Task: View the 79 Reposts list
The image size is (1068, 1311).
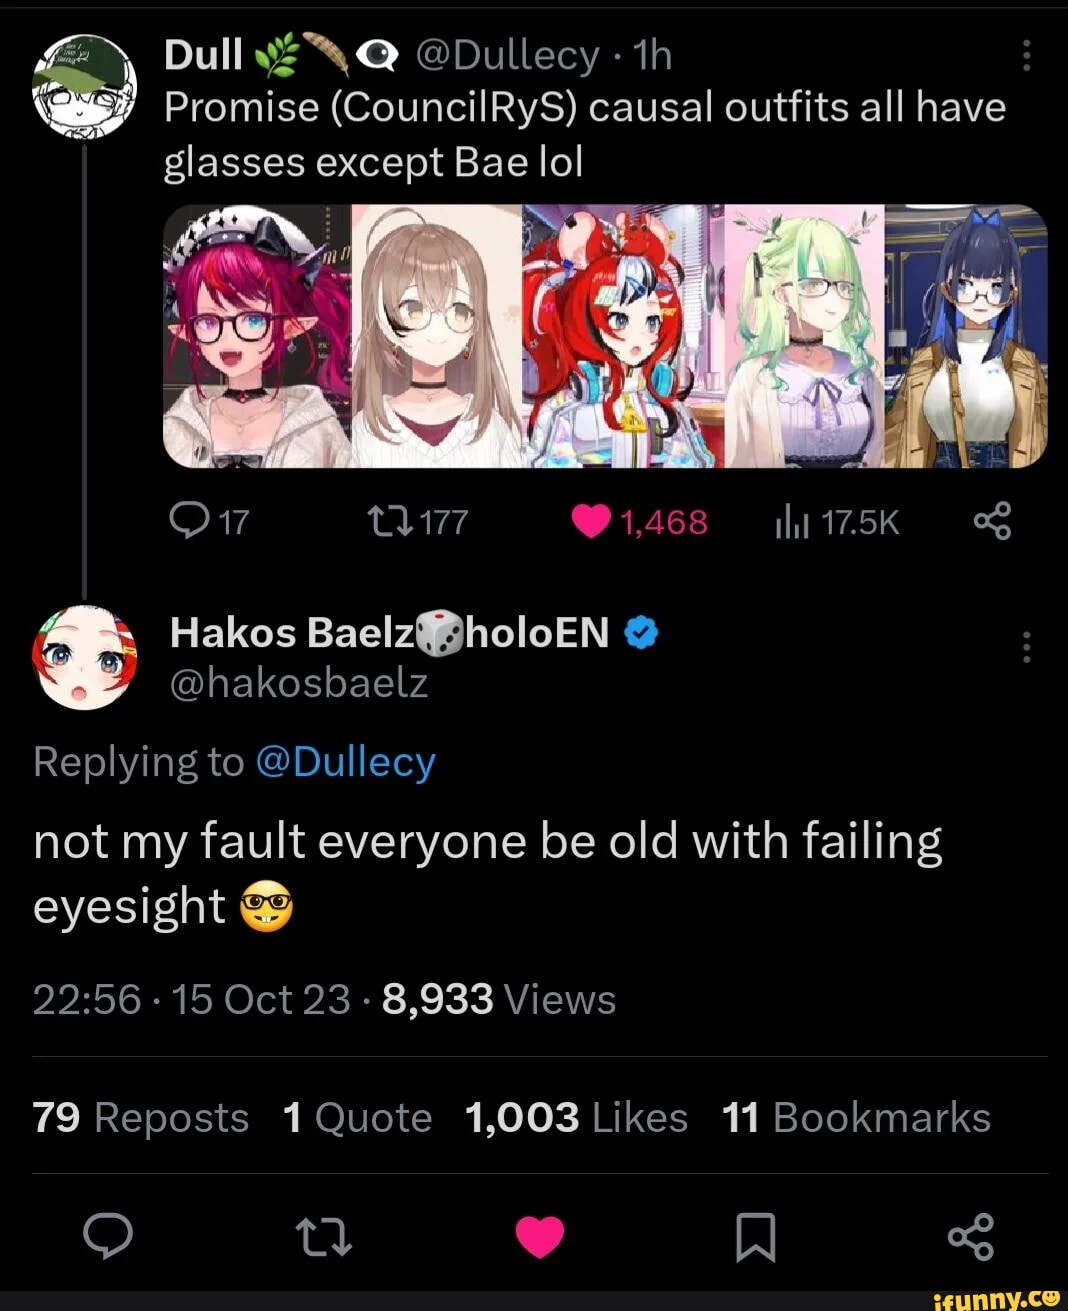Action: click(140, 1117)
